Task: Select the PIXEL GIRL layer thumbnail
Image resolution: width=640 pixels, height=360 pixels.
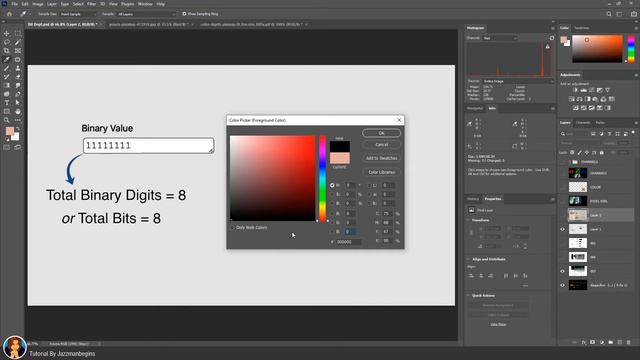Action: (x=578, y=201)
